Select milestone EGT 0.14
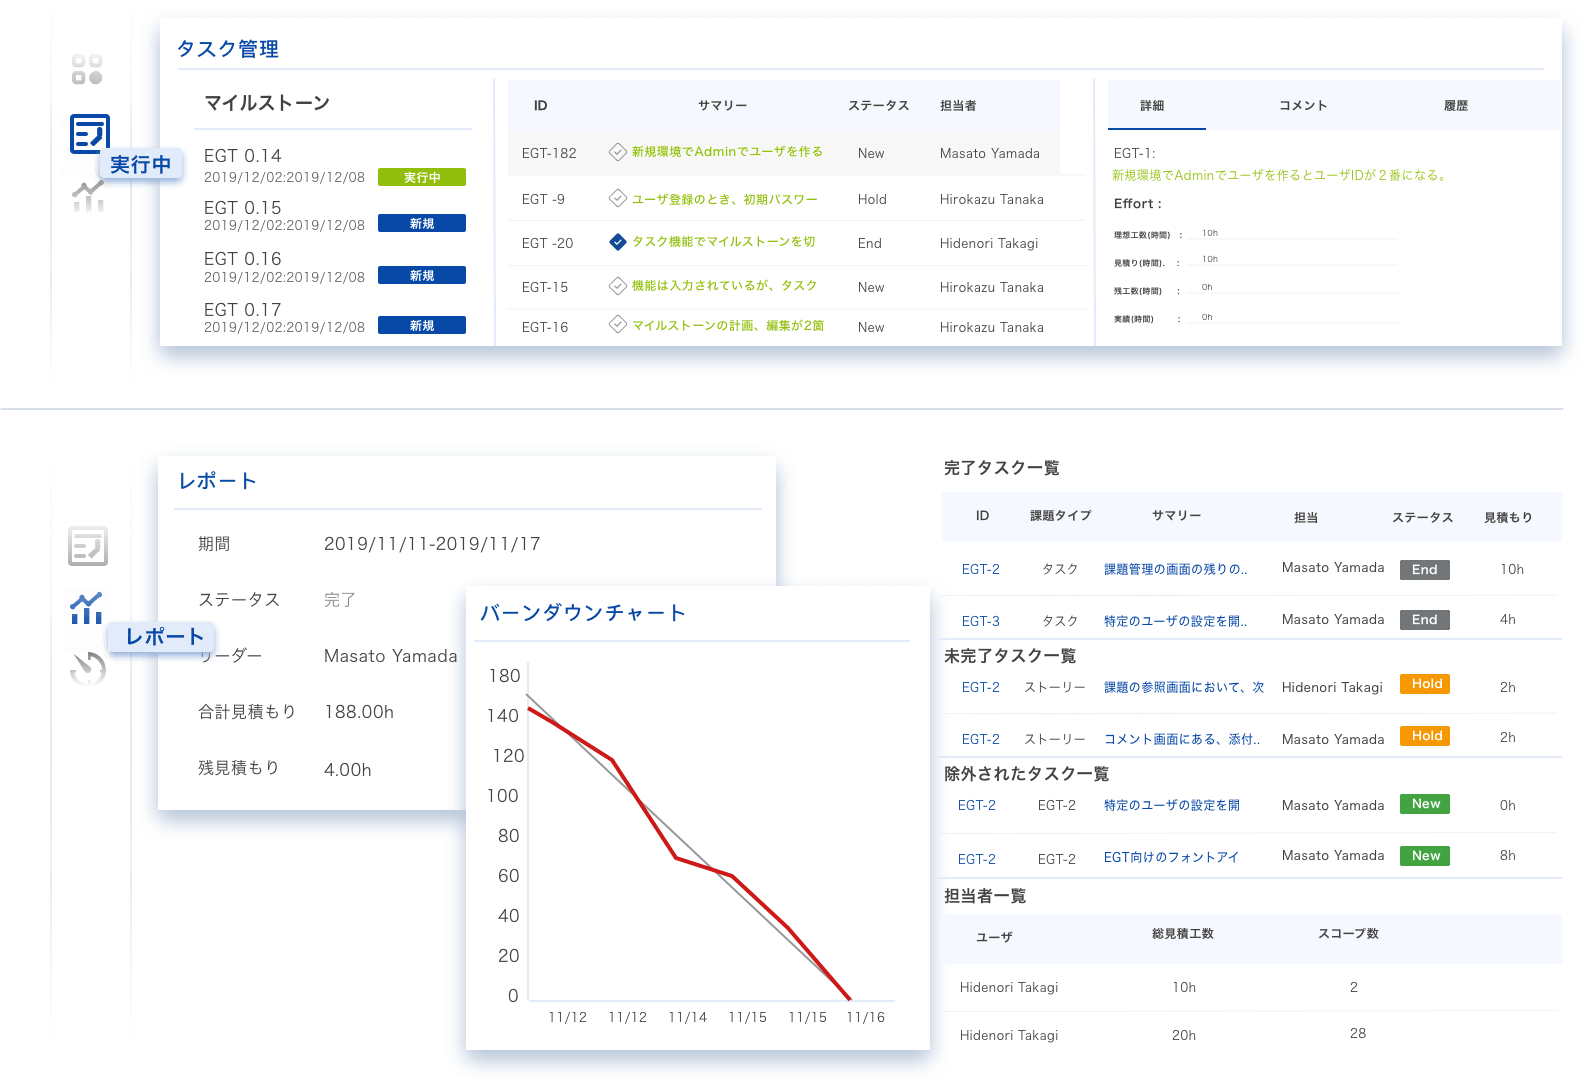The width and height of the screenshot is (1584, 1082). point(243,156)
